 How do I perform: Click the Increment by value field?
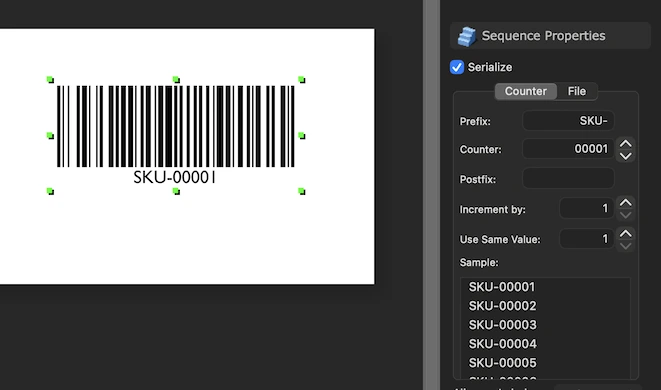586,208
